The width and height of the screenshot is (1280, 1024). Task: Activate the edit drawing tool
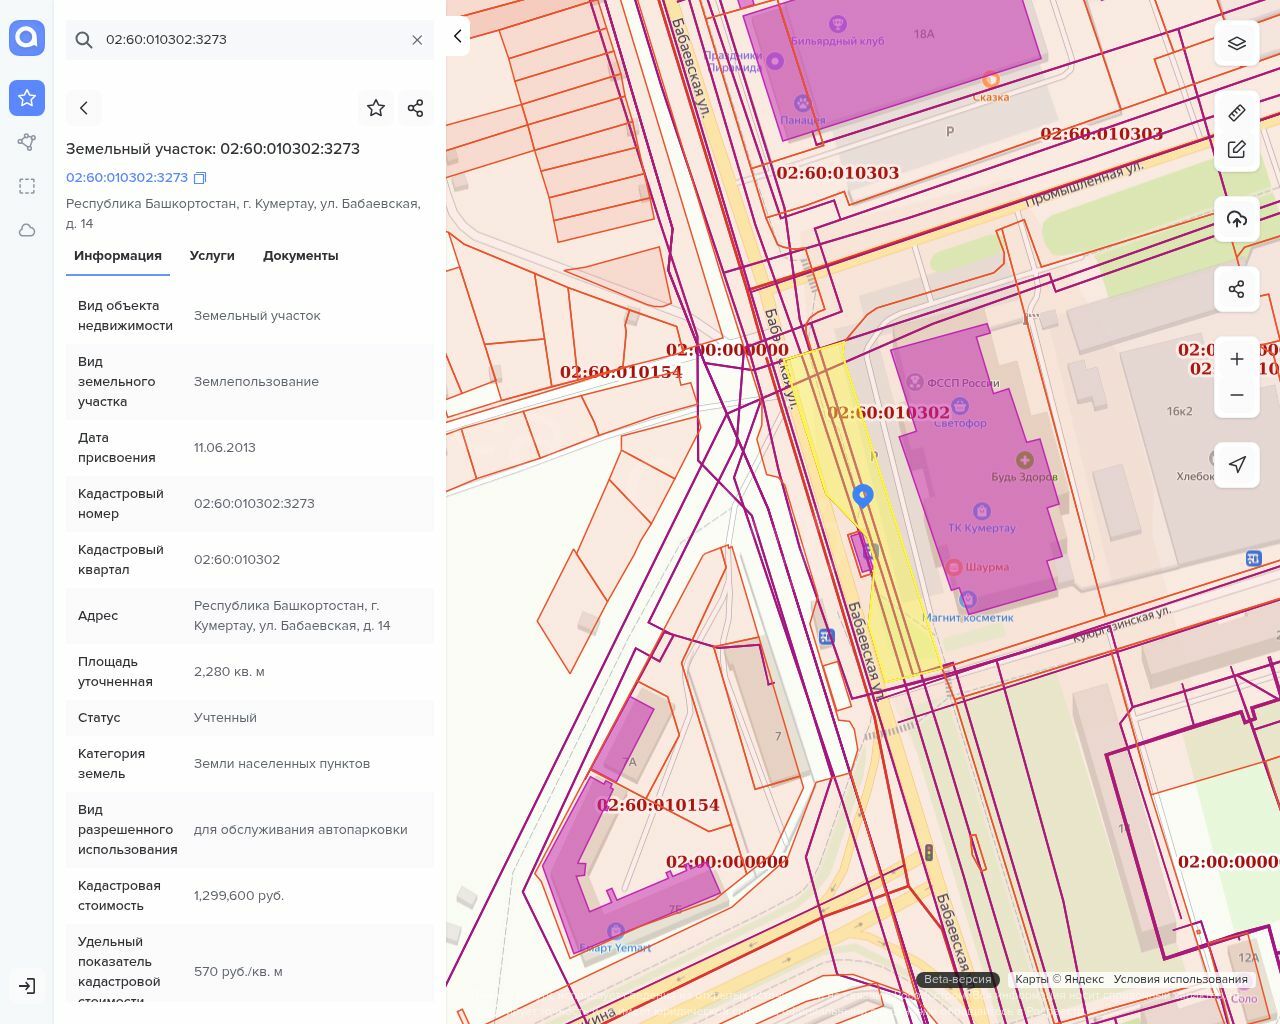[x=1237, y=149]
